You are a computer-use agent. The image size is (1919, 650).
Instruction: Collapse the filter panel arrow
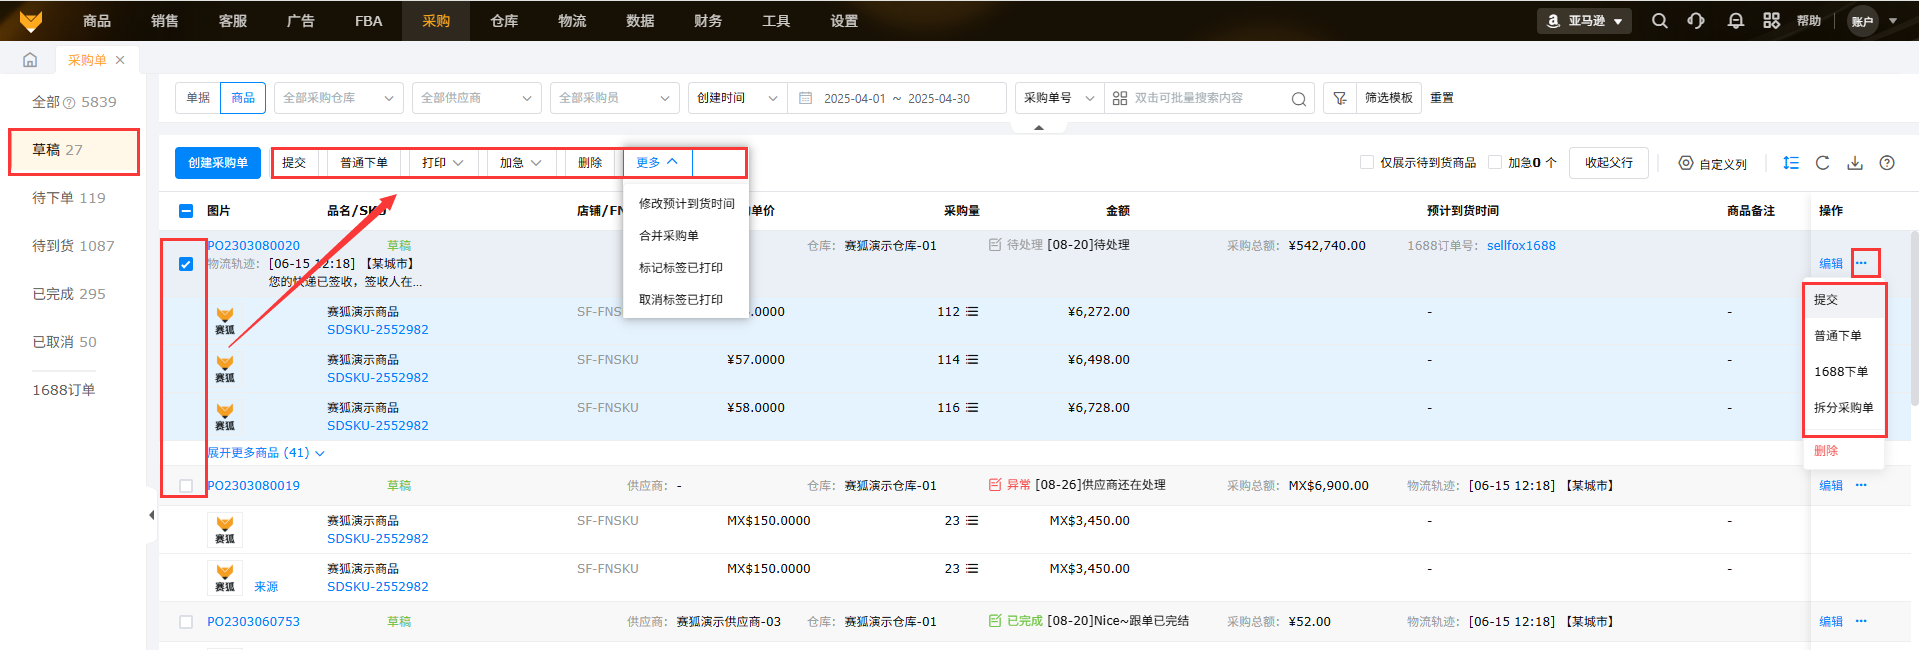point(1039,127)
